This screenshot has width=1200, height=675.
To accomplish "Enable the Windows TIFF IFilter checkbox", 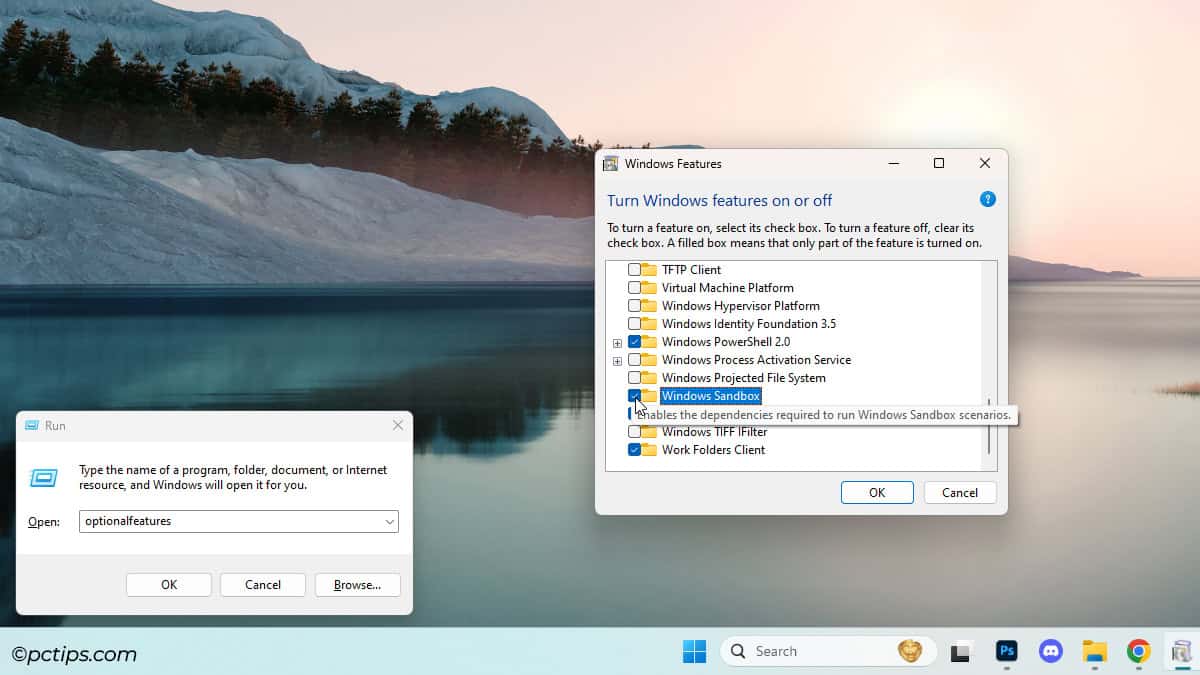I will [634, 432].
